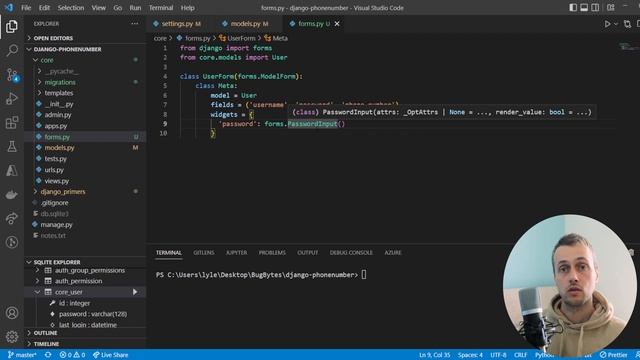
Task: Open the Terminal menu
Action: tap(161, 8)
